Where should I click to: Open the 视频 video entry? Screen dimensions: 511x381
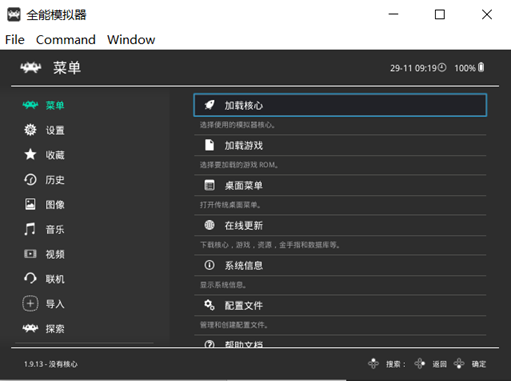(x=55, y=254)
